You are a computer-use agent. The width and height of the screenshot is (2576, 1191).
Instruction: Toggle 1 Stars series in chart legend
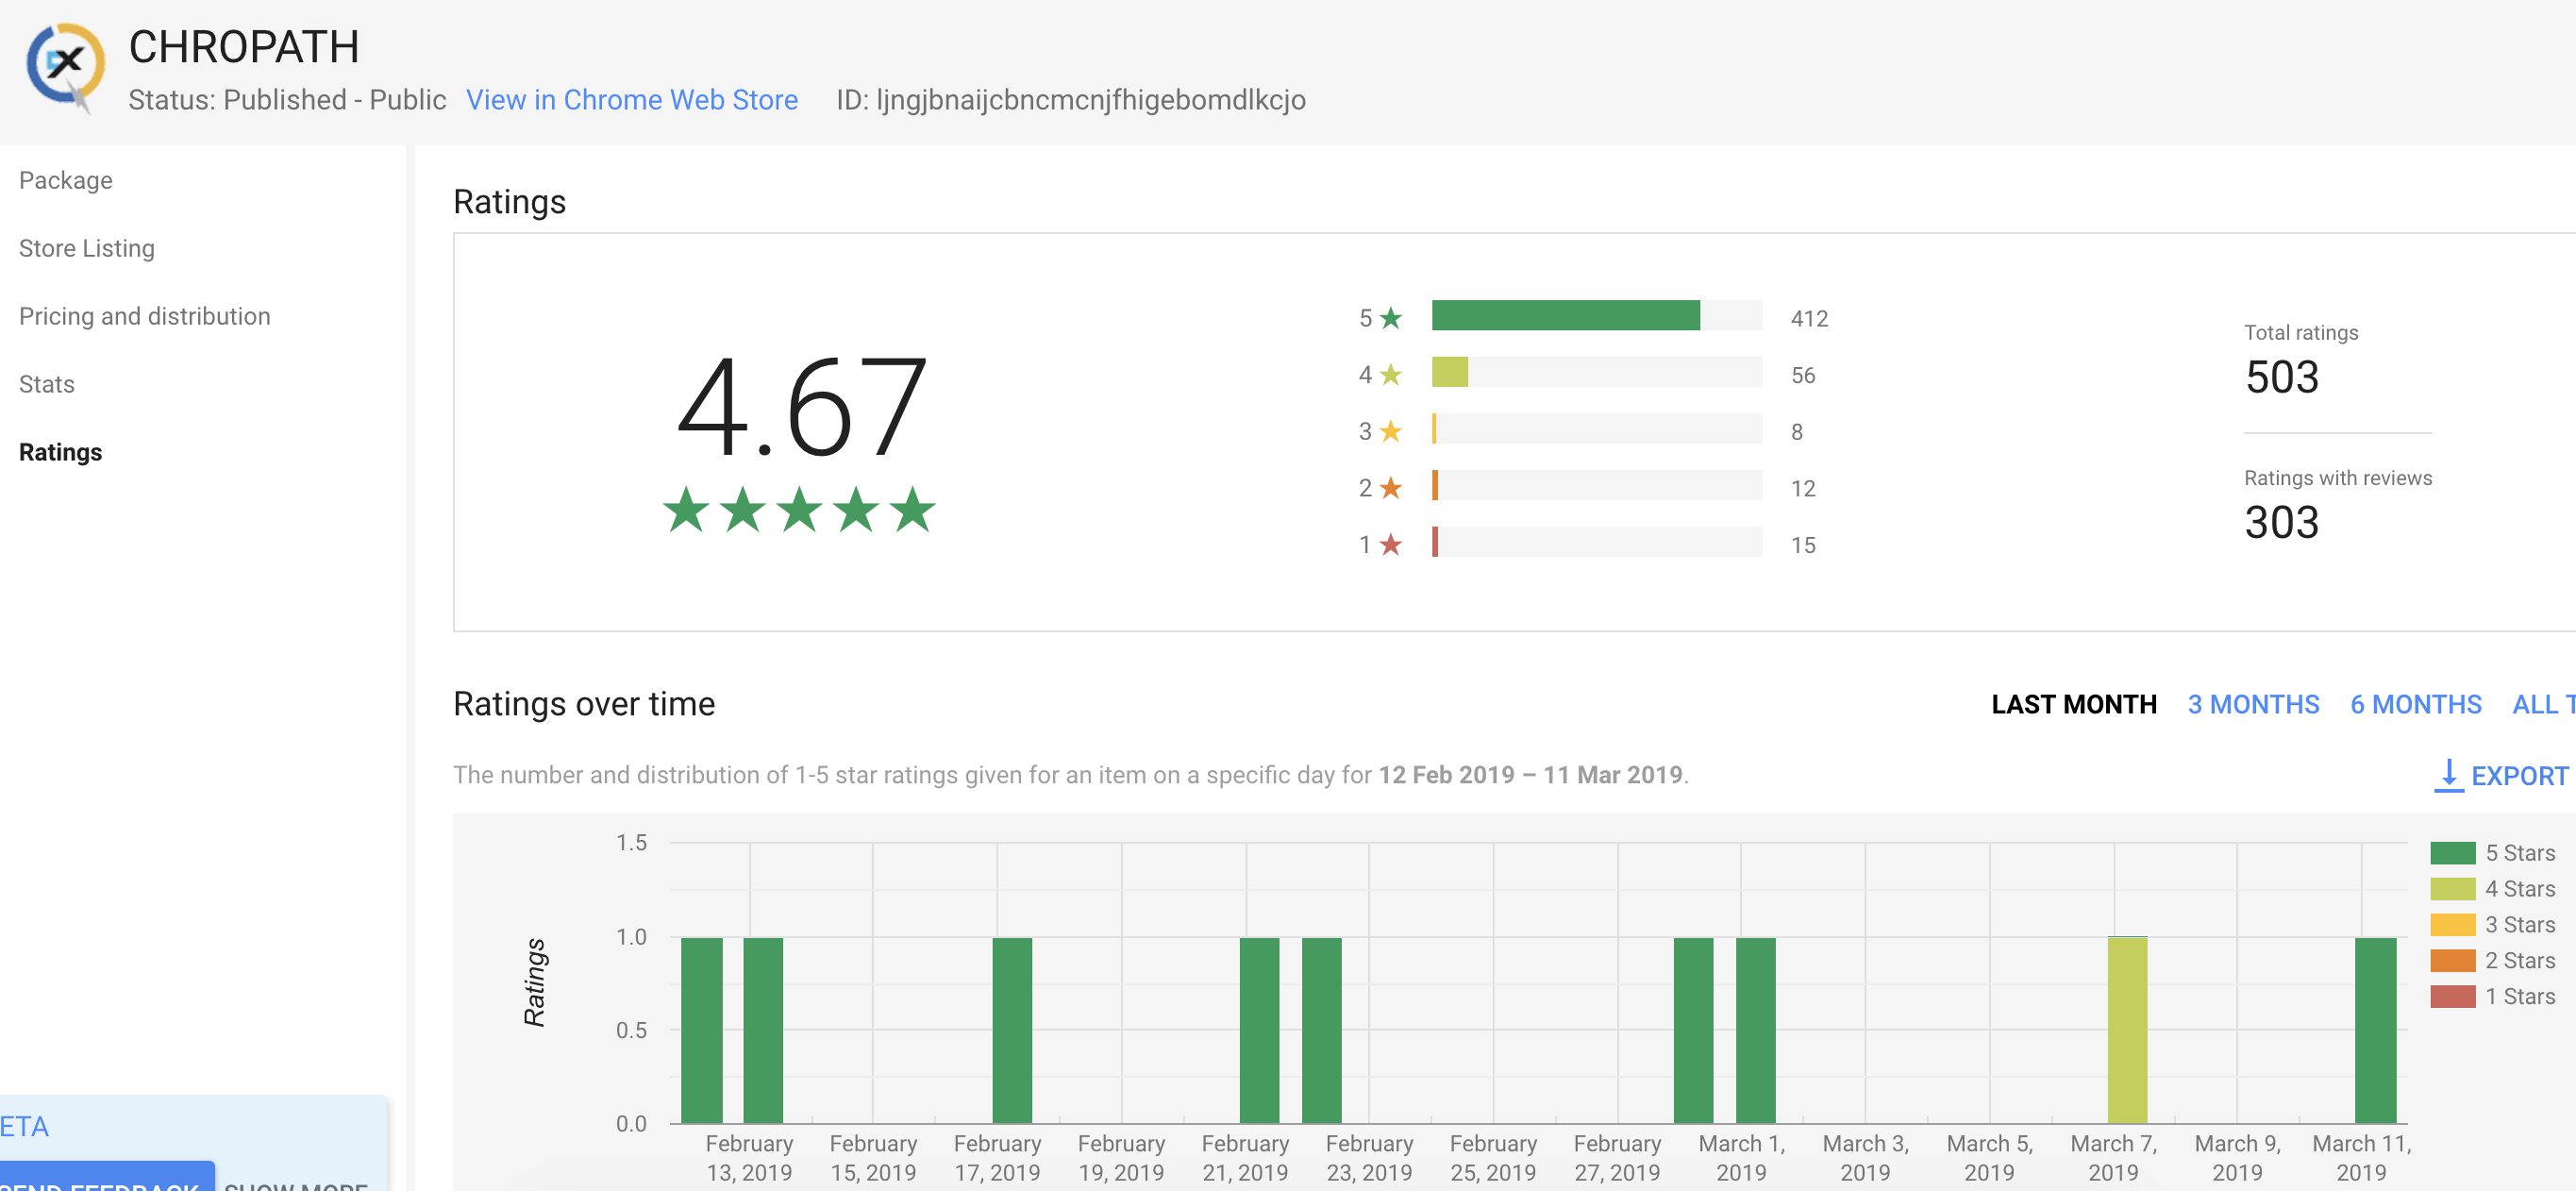pyautogui.click(x=2518, y=996)
